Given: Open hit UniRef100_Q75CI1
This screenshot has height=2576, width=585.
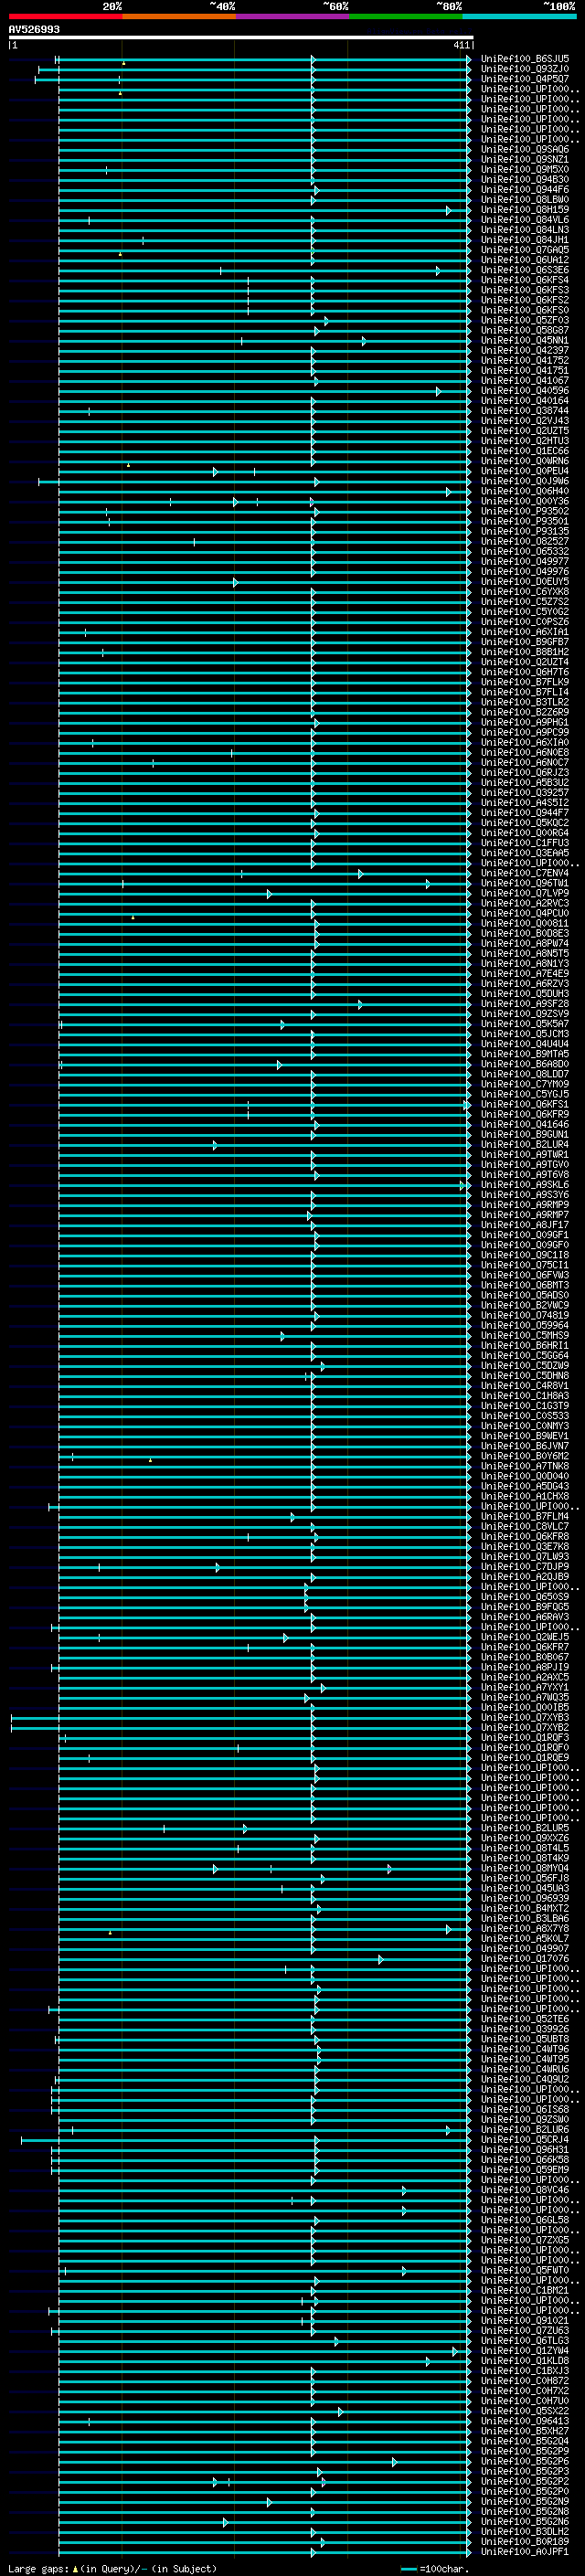Looking at the screenshot, I should coord(525,1265).
